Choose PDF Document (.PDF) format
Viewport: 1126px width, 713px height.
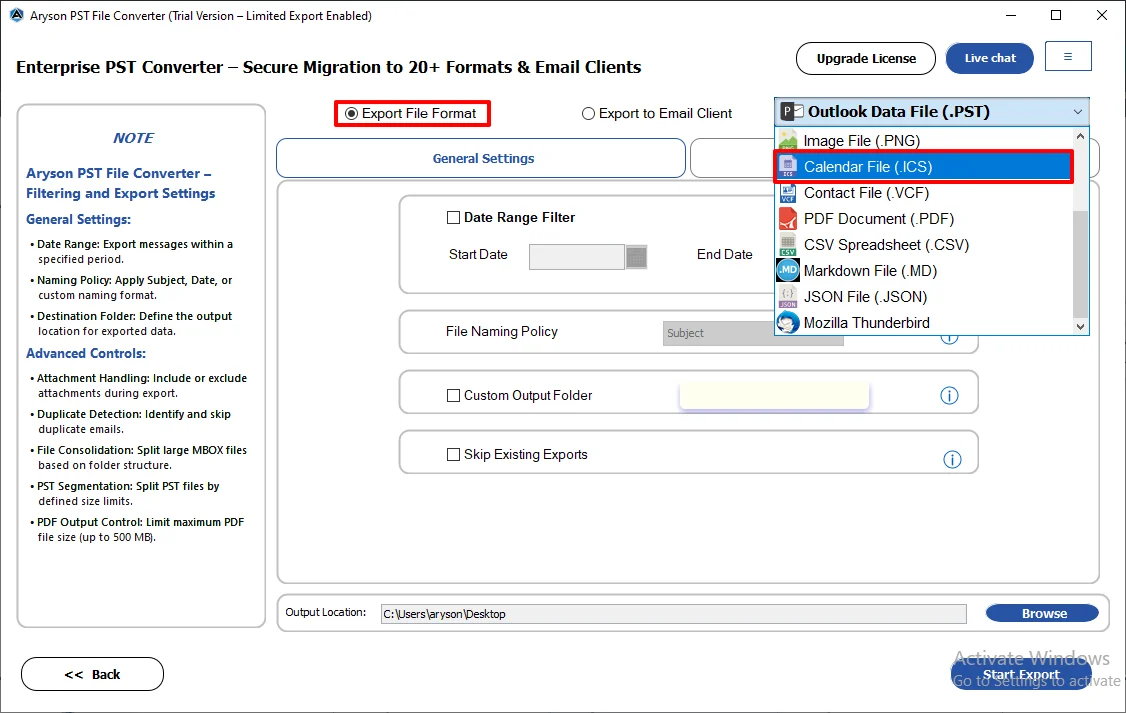(923, 218)
